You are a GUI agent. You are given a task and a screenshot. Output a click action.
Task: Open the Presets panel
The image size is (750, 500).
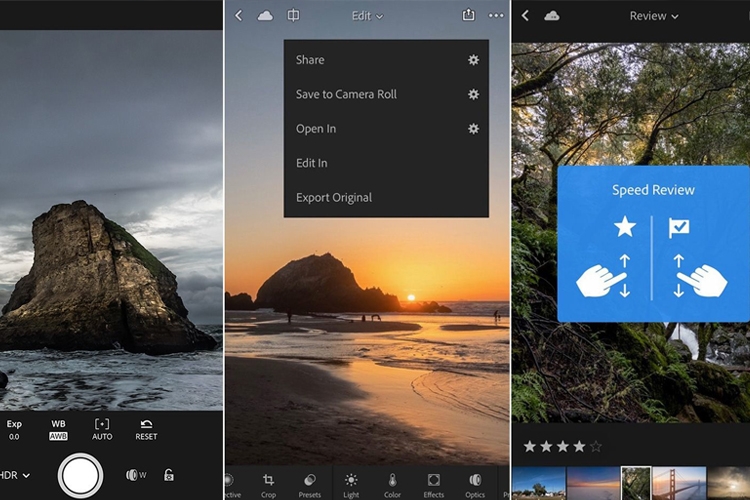point(309,486)
